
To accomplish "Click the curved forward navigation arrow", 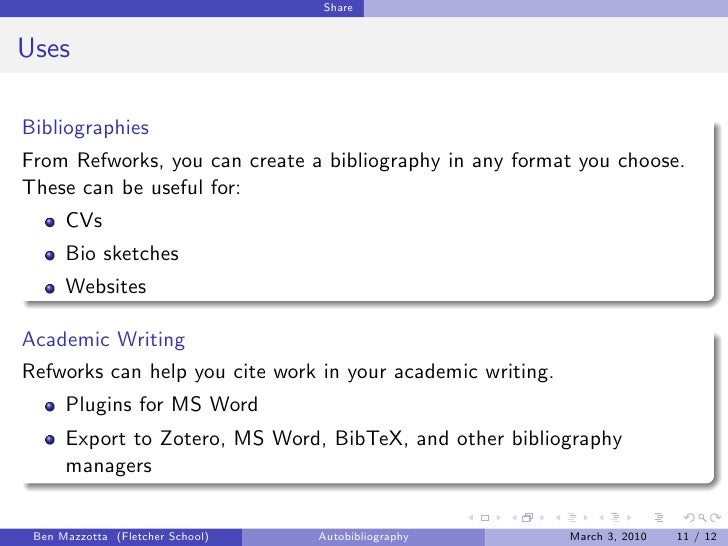I will coord(715,517).
